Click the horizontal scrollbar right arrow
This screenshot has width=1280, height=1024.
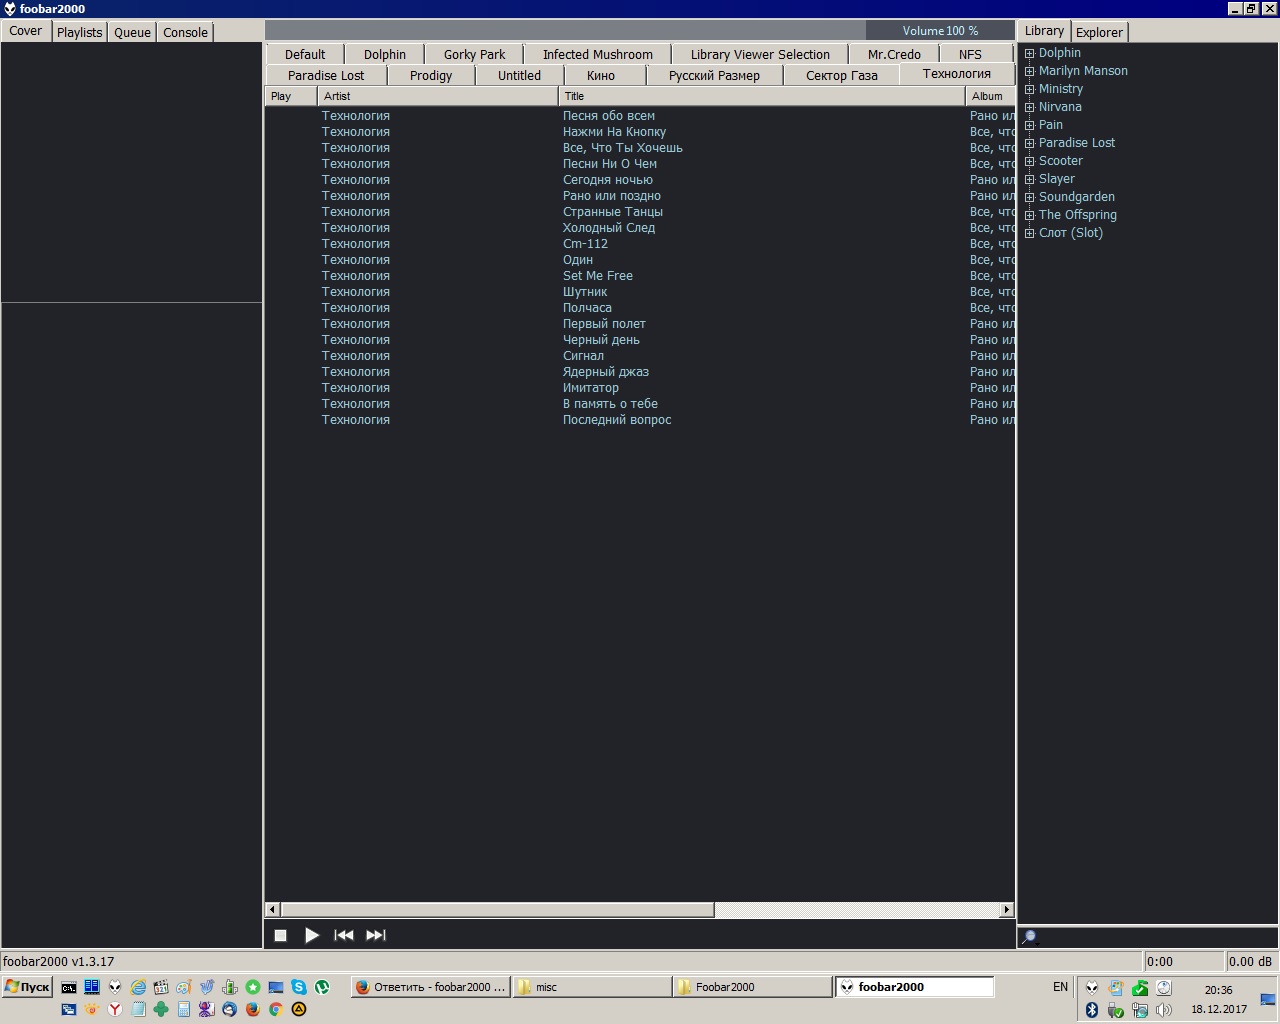point(1006,910)
